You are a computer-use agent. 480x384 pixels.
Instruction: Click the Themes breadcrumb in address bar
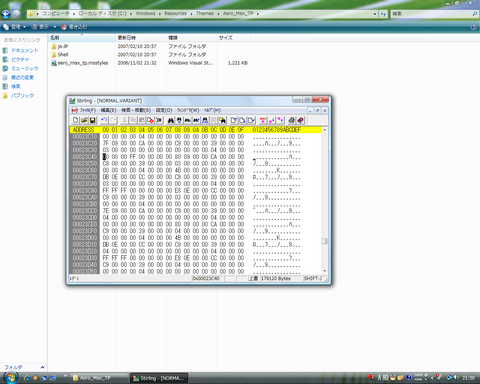(205, 13)
